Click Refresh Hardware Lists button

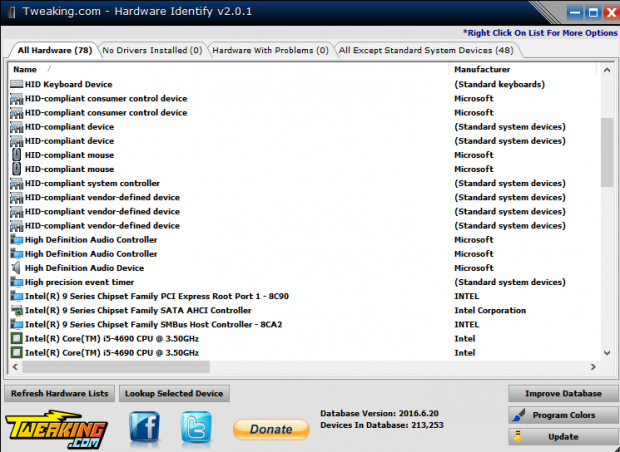(x=59, y=393)
